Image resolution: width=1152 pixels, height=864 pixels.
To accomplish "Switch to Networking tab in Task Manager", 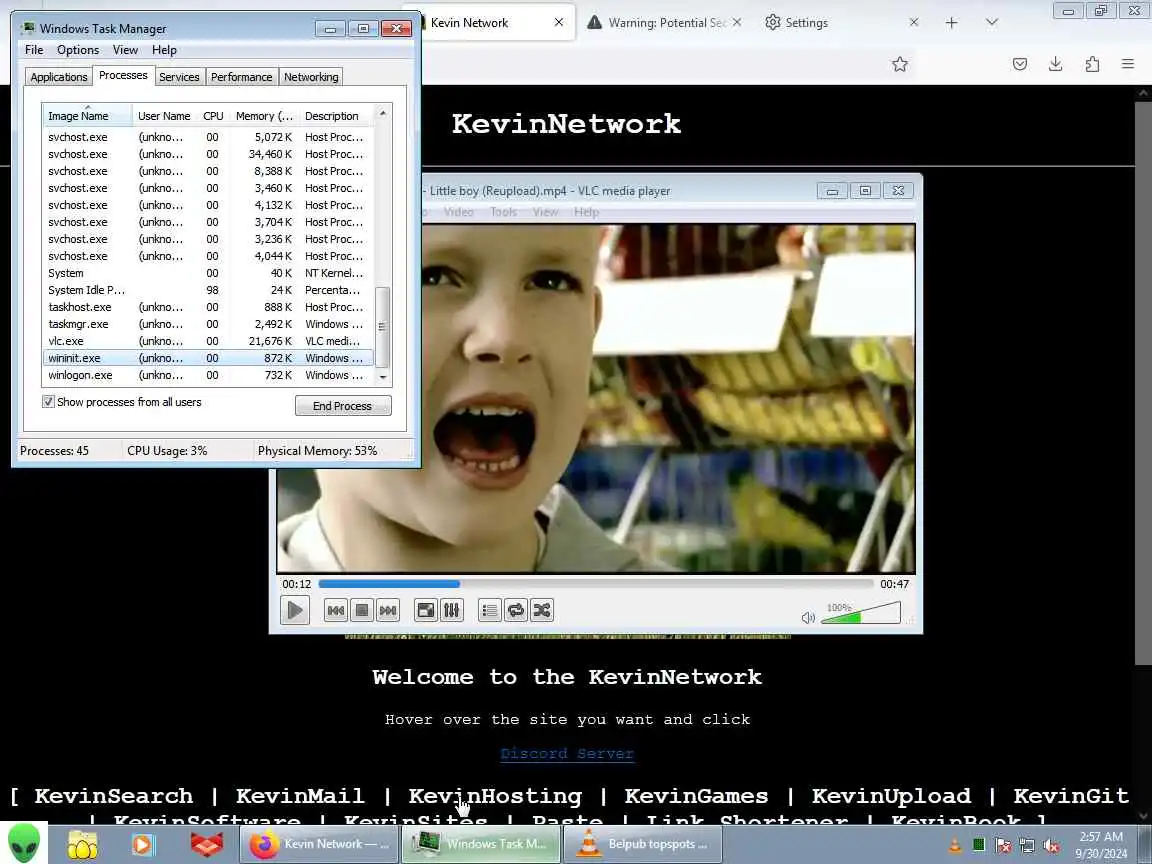I will (x=311, y=77).
